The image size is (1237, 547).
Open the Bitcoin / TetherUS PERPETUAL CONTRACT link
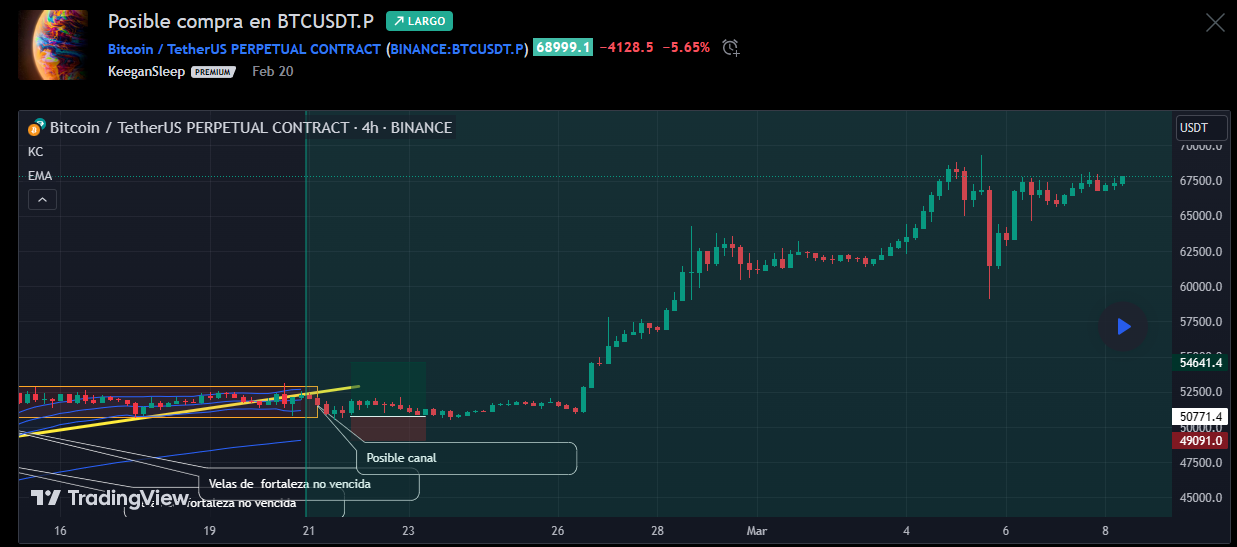244,48
